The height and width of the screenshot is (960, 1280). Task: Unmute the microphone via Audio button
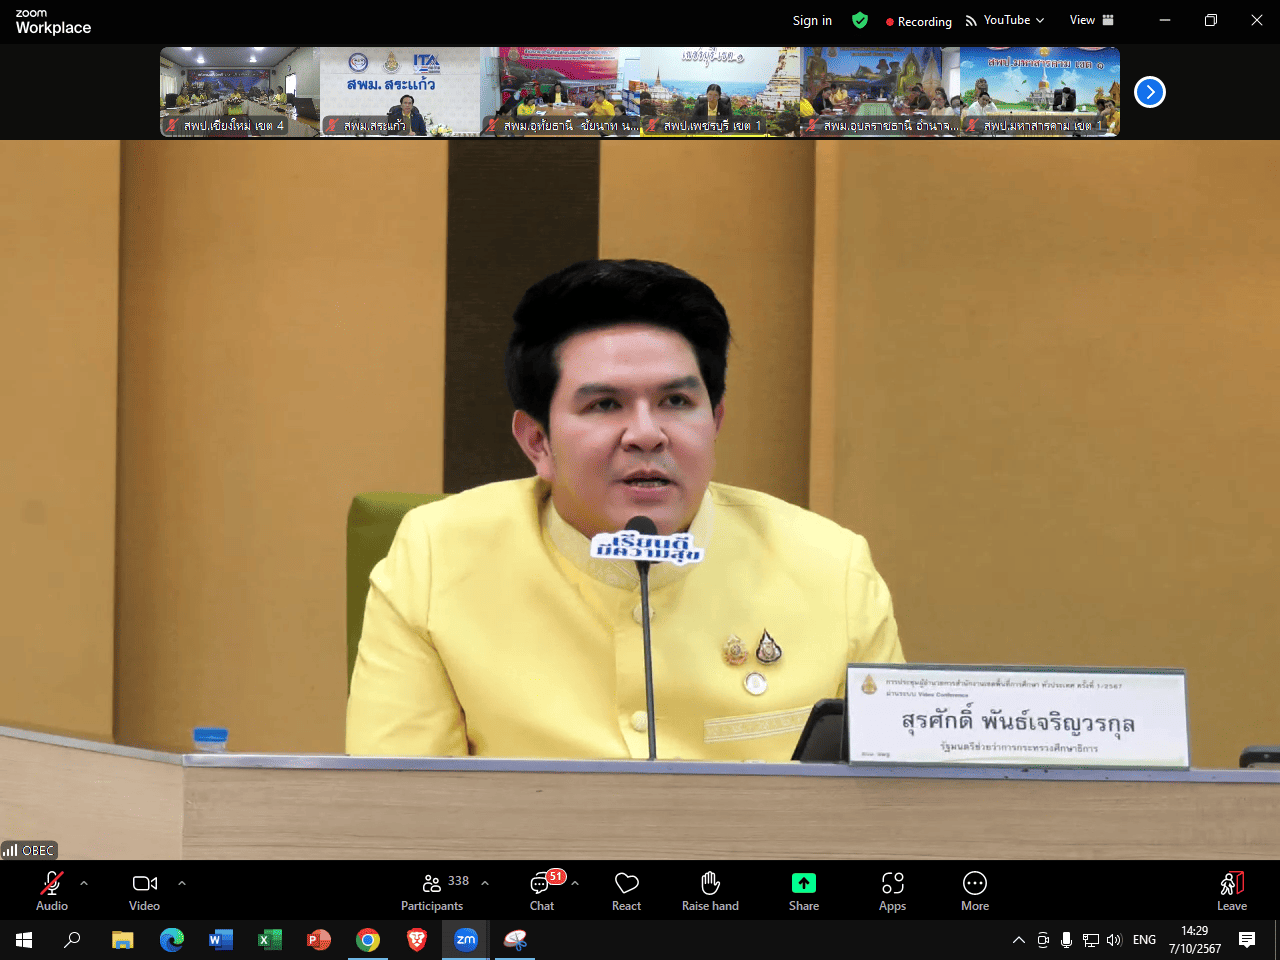[x=52, y=891]
